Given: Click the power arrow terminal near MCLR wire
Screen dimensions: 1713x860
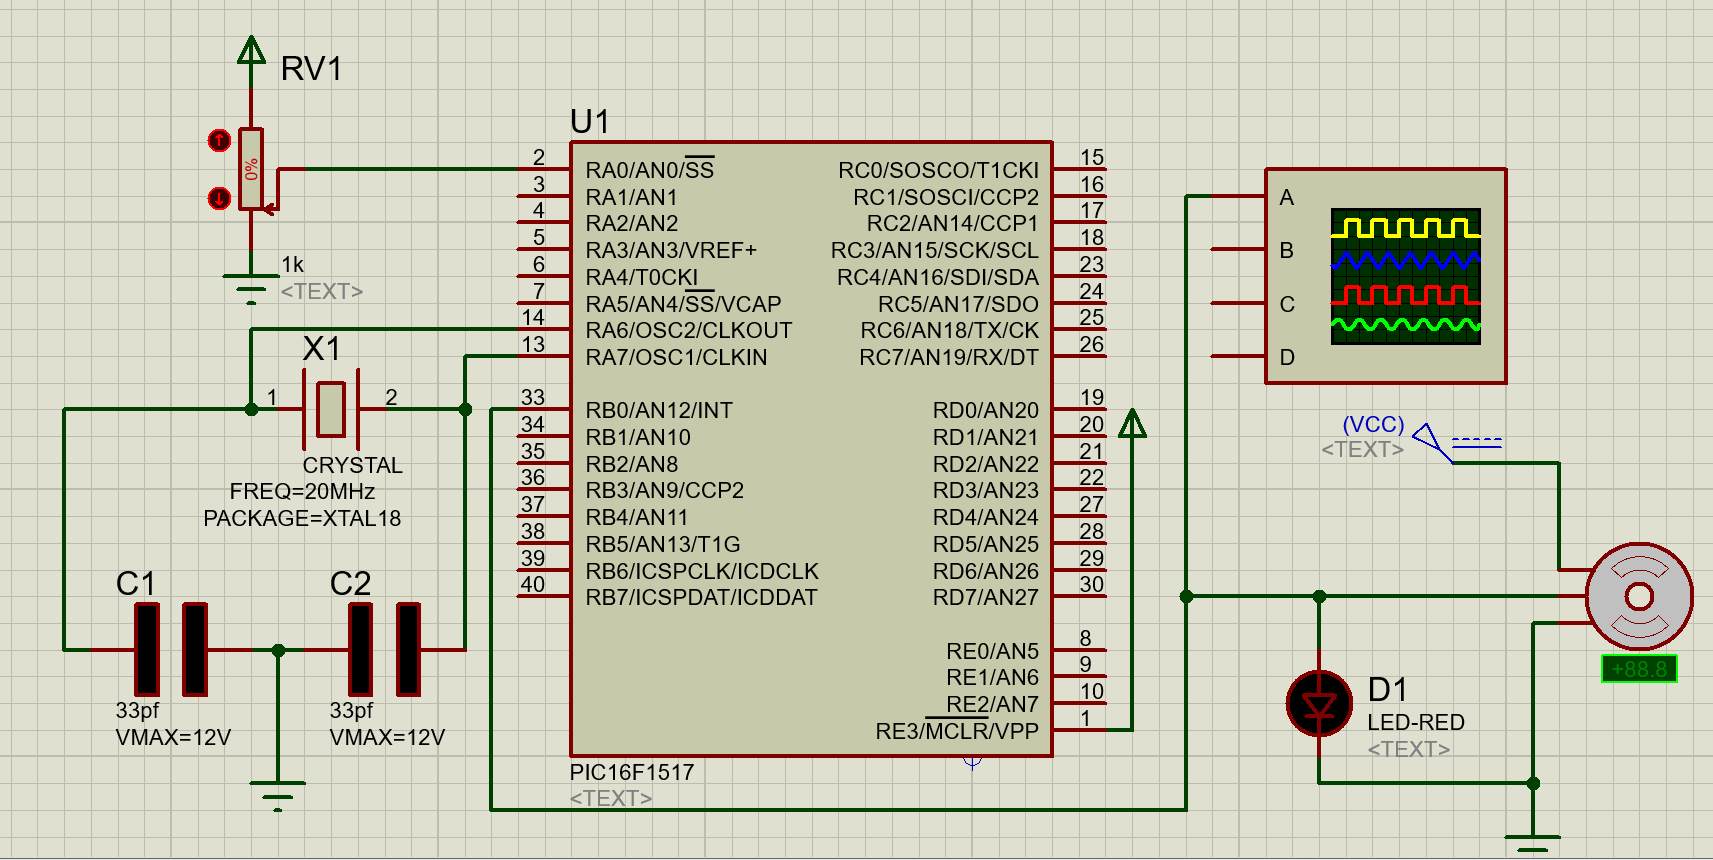Looking at the screenshot, I should [x=1132, y=425].
